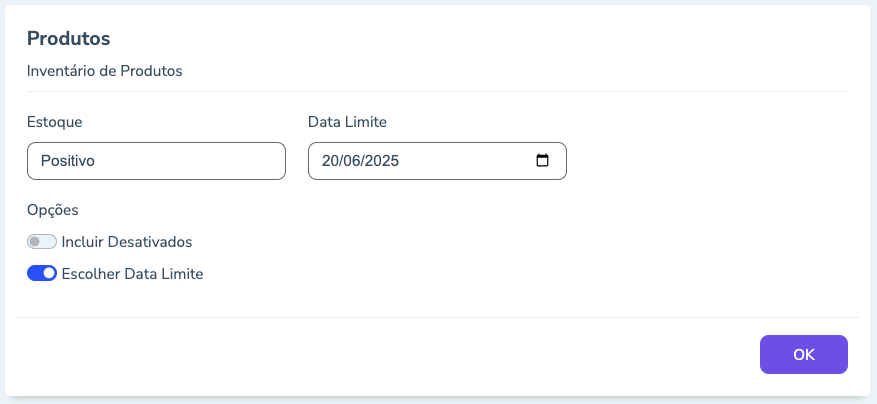The image size is (877, 404).
Task: Disable the Escolher Data Limite switch
Action: (x=42, y=273)
